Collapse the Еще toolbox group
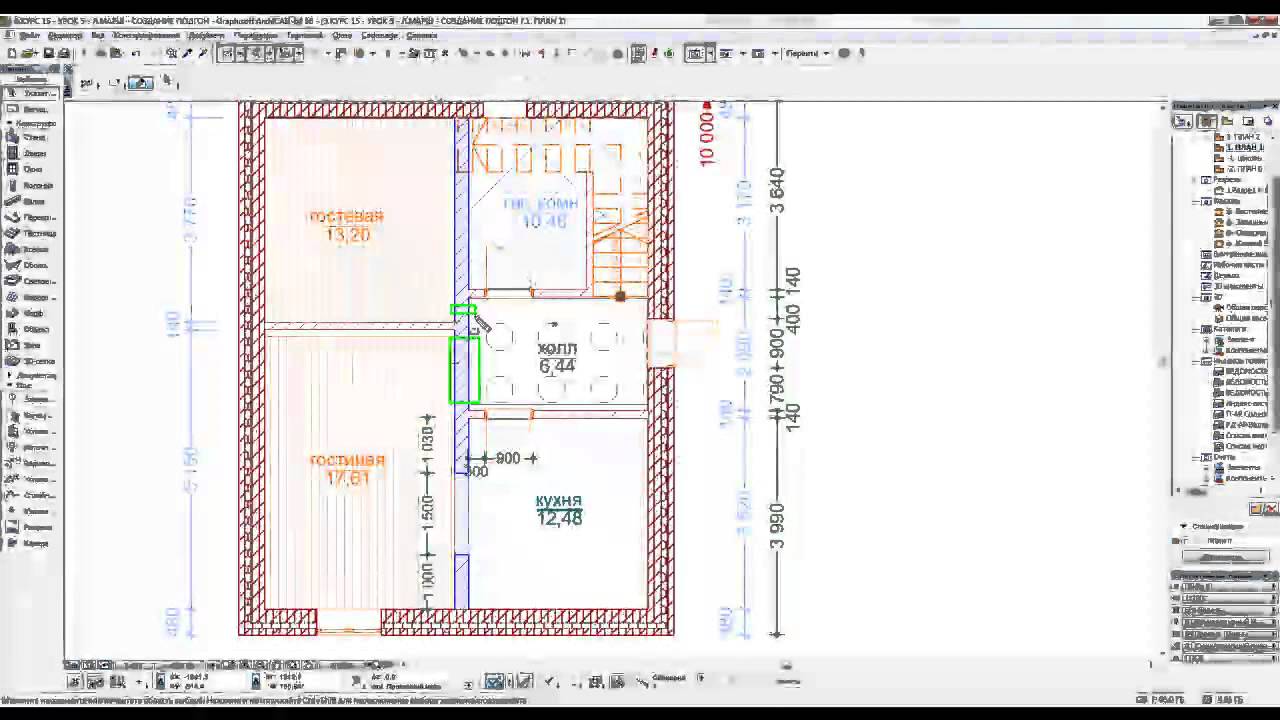This screenshot has width=1280, height=720. (9, 385)
